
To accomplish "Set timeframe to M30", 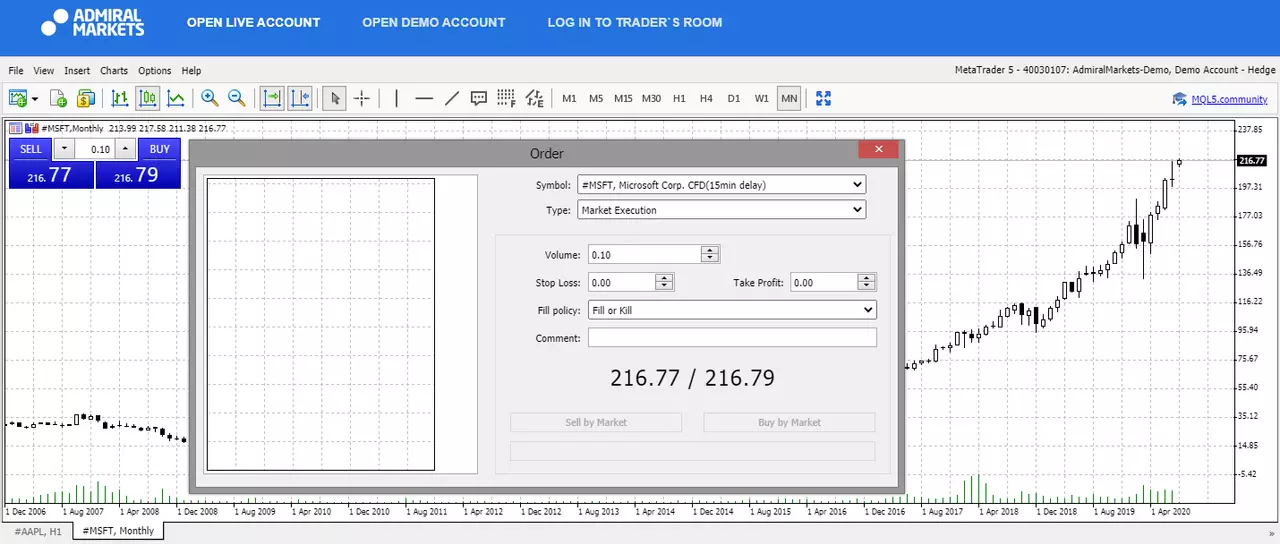I will (651, 99).
